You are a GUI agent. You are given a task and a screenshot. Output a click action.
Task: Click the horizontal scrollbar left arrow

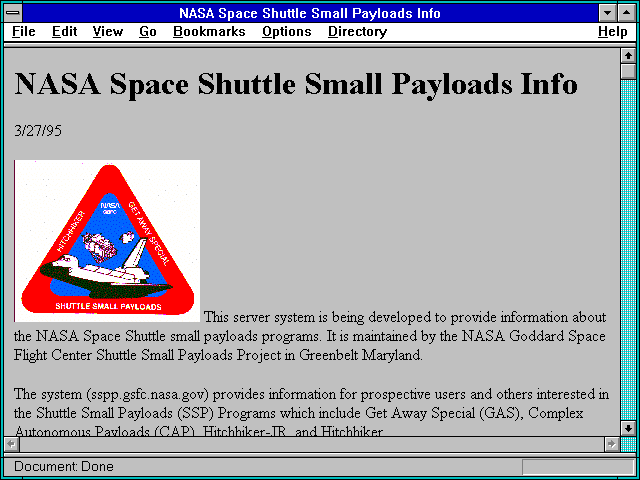pos(11,444)
